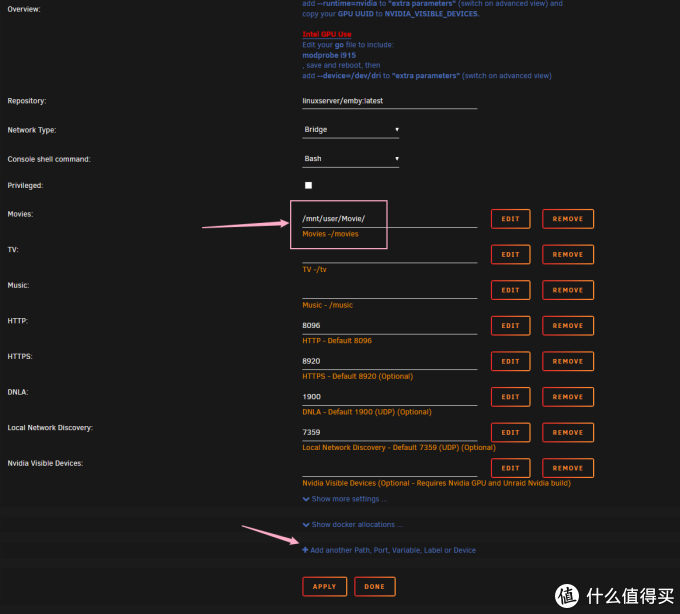The width and height of the screenshot is (680, 614).
Task: Remove the Music path entry
Action: (x=568, y=290)
